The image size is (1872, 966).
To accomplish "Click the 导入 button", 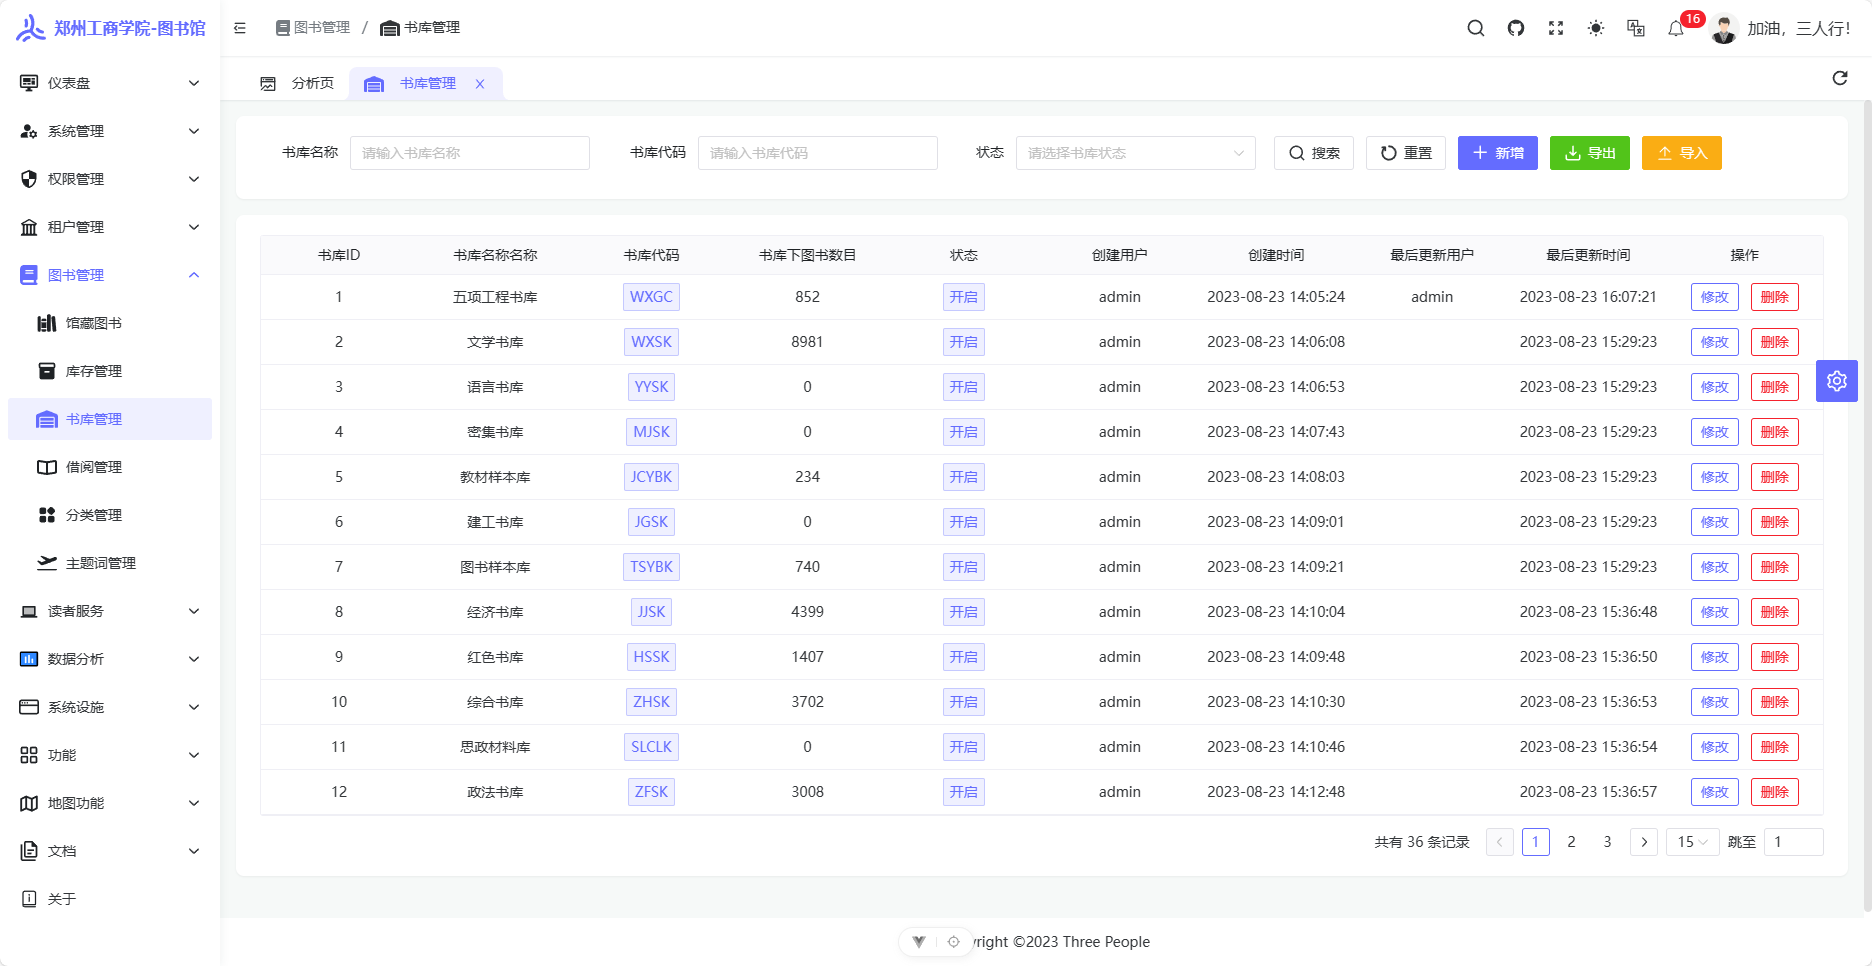I will pyautogui.click(x=1682, y=153).
